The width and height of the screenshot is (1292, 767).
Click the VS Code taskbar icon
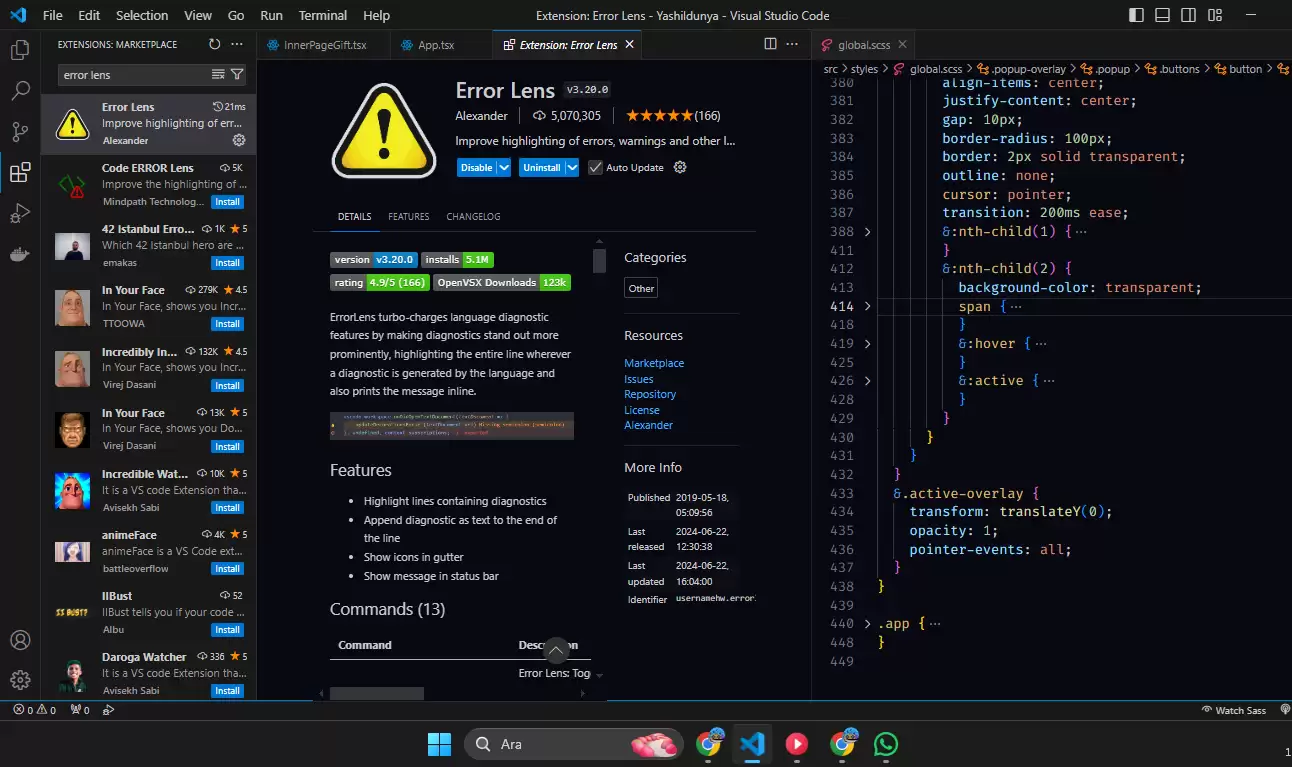point(752,744)
